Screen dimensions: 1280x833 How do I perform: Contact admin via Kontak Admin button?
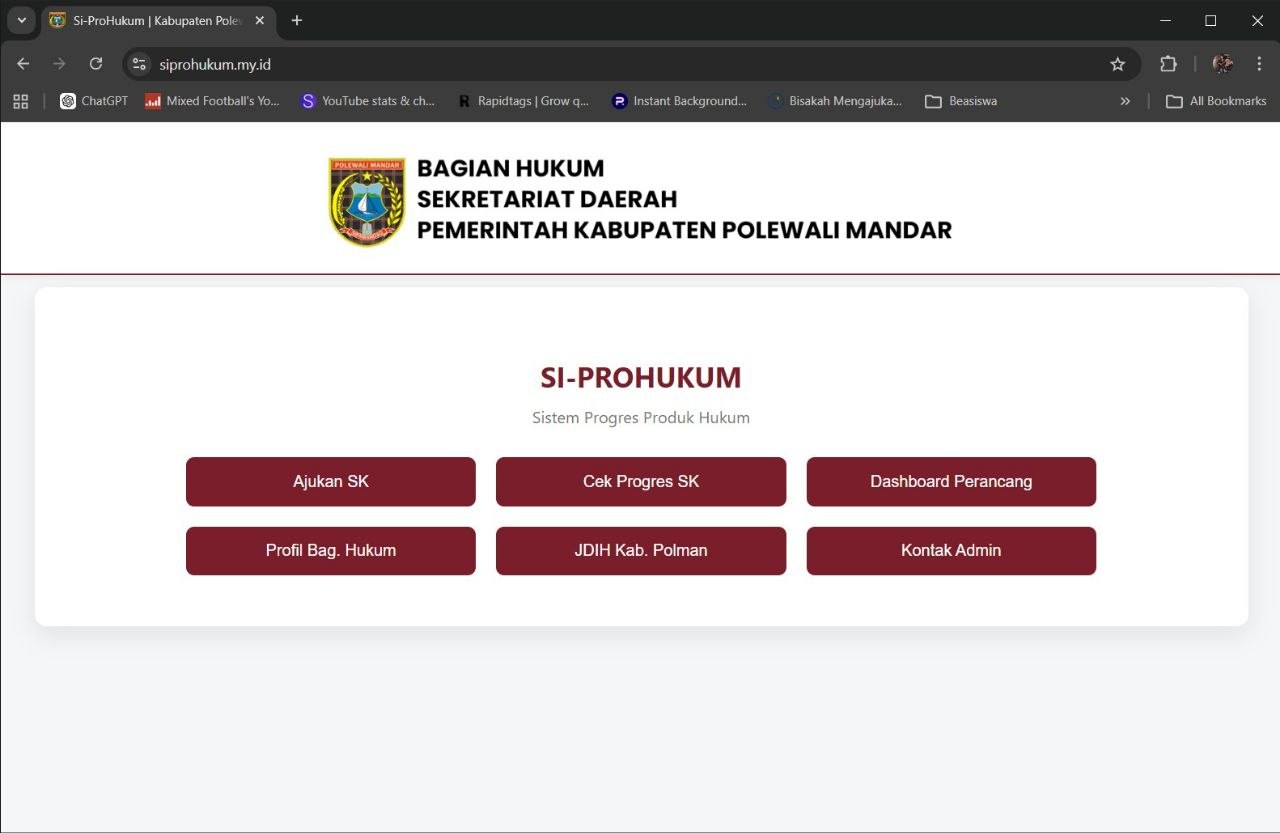click(950, 550)
